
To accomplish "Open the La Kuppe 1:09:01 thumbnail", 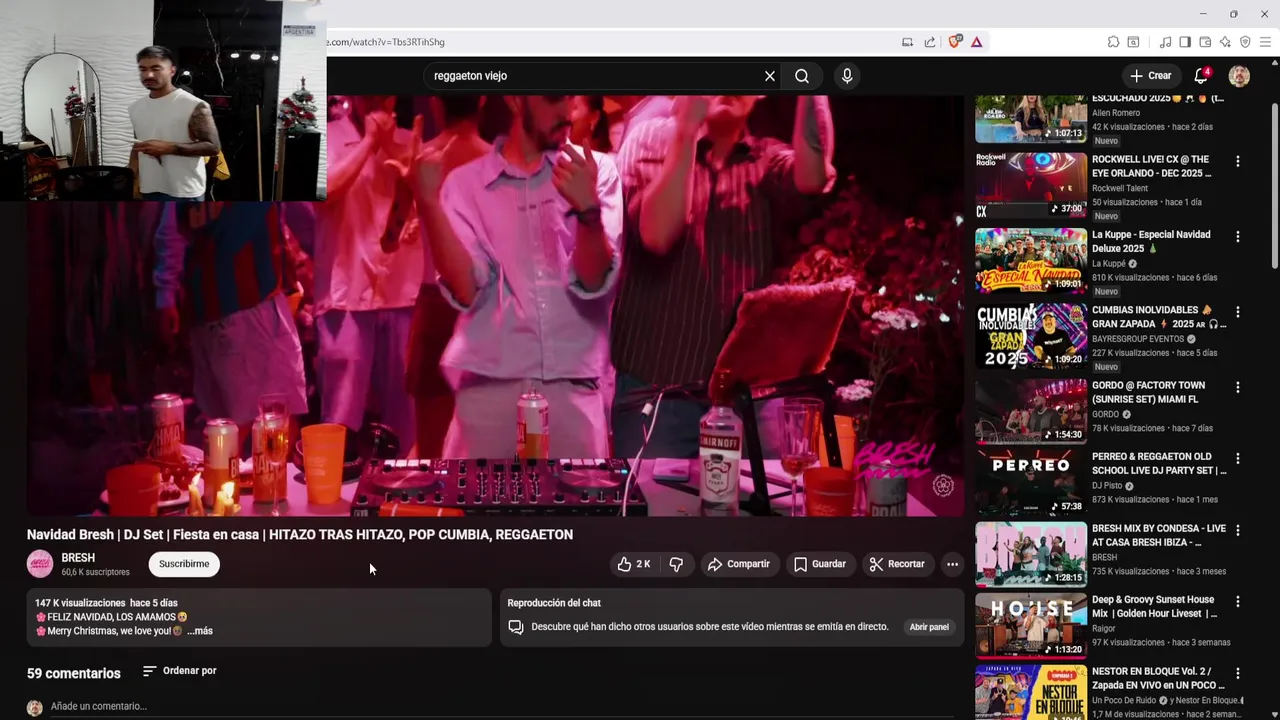I will point(1031,260).
